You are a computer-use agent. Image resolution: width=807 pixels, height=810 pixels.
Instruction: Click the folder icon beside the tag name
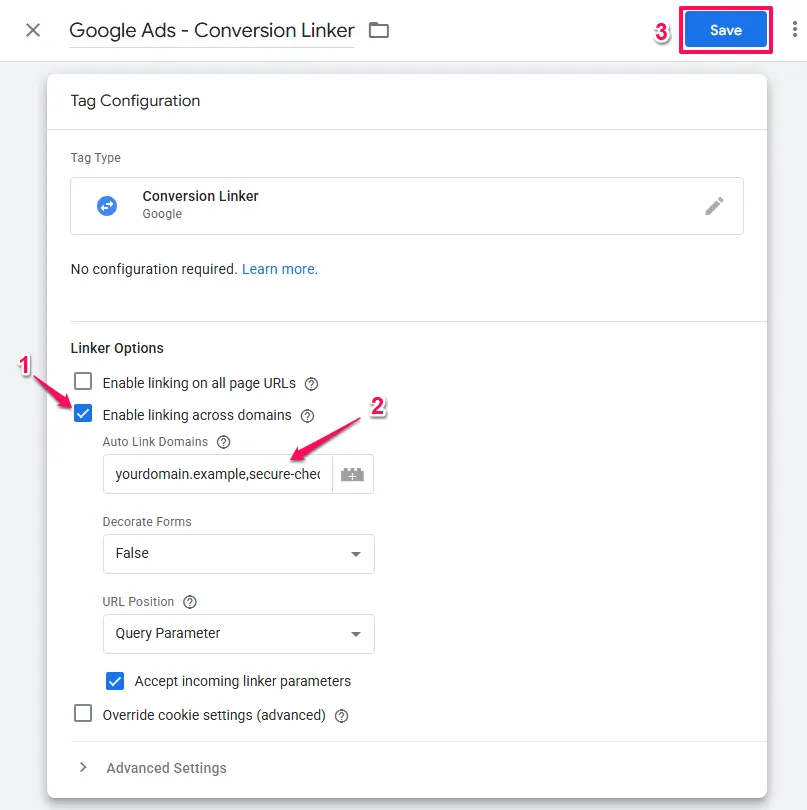tap(378, 30)
